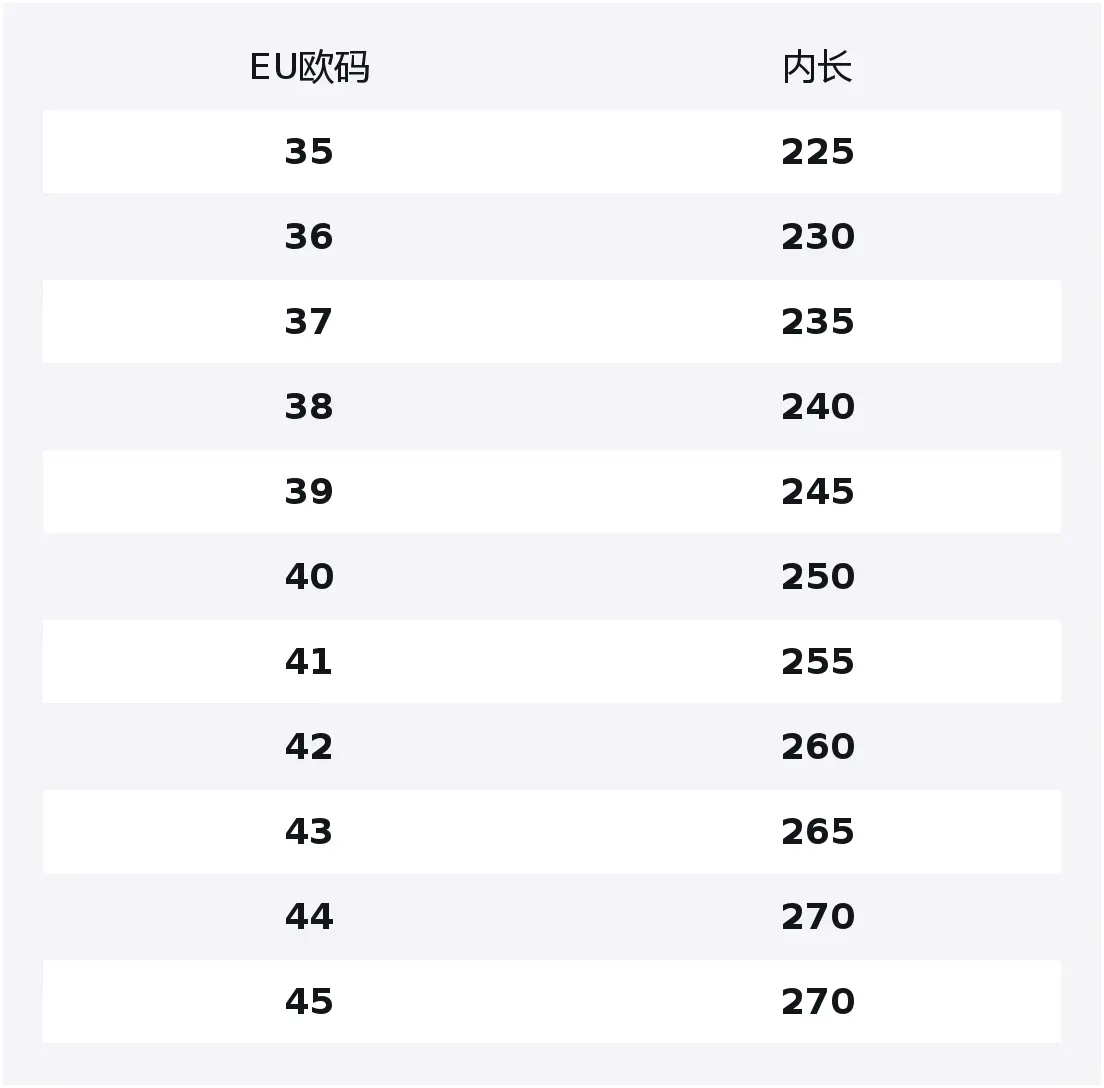Choose EU size 38 cell
The width and height of the screenshot is (1104, 1088).
click(x=309, y=407)
